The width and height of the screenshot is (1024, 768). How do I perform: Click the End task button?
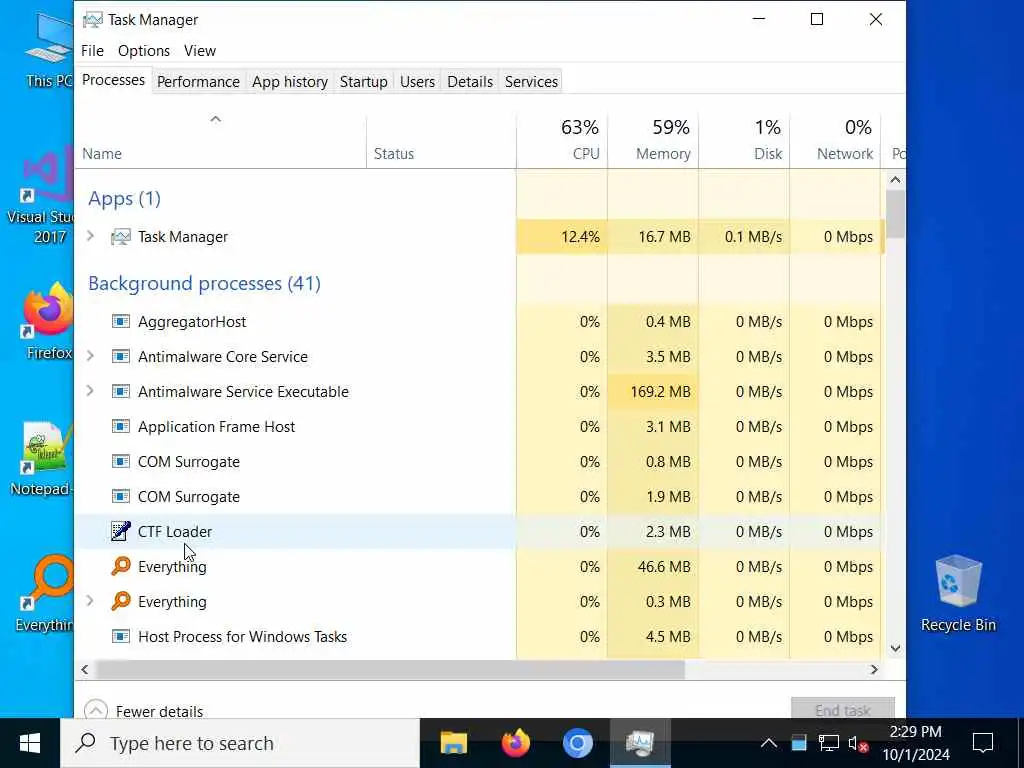[843, 710]
